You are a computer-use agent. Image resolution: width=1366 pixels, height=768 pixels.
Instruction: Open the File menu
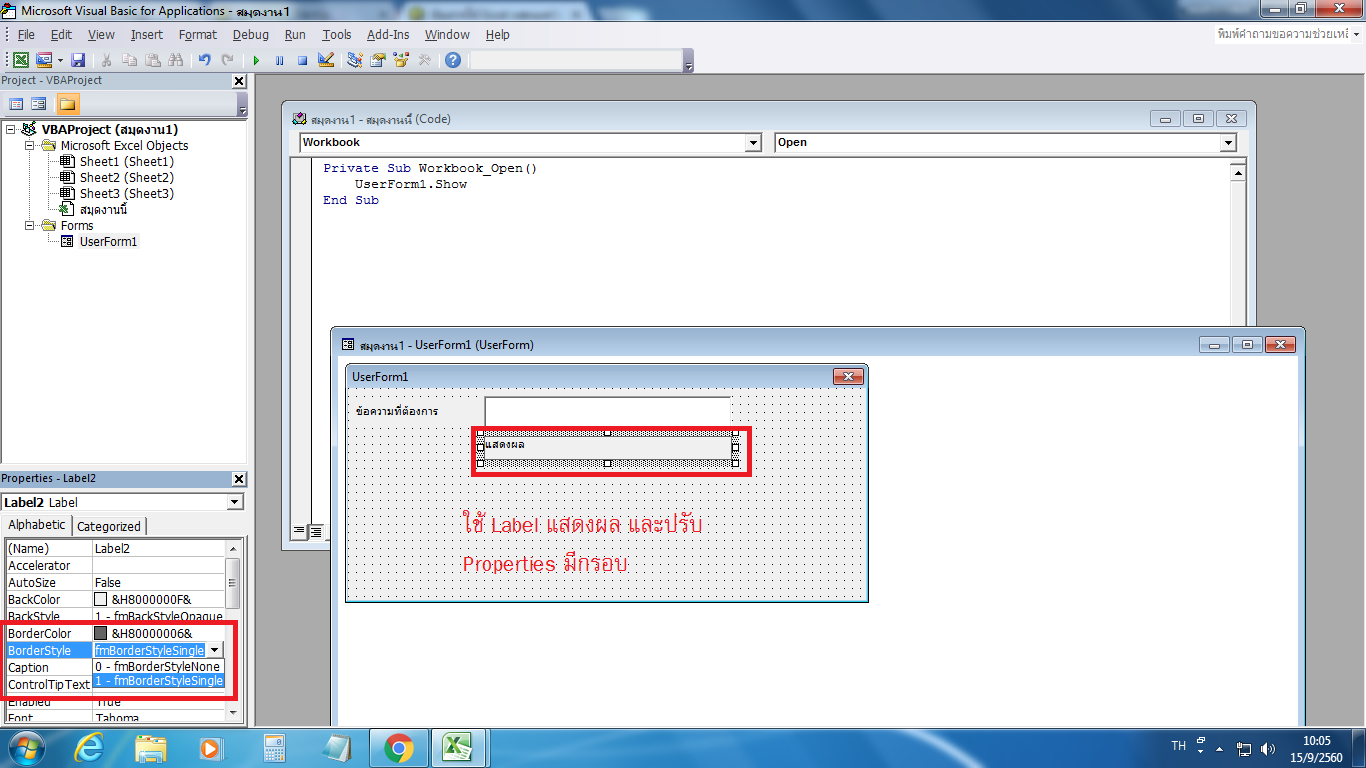pyautogui.click(x=26, y=34)
